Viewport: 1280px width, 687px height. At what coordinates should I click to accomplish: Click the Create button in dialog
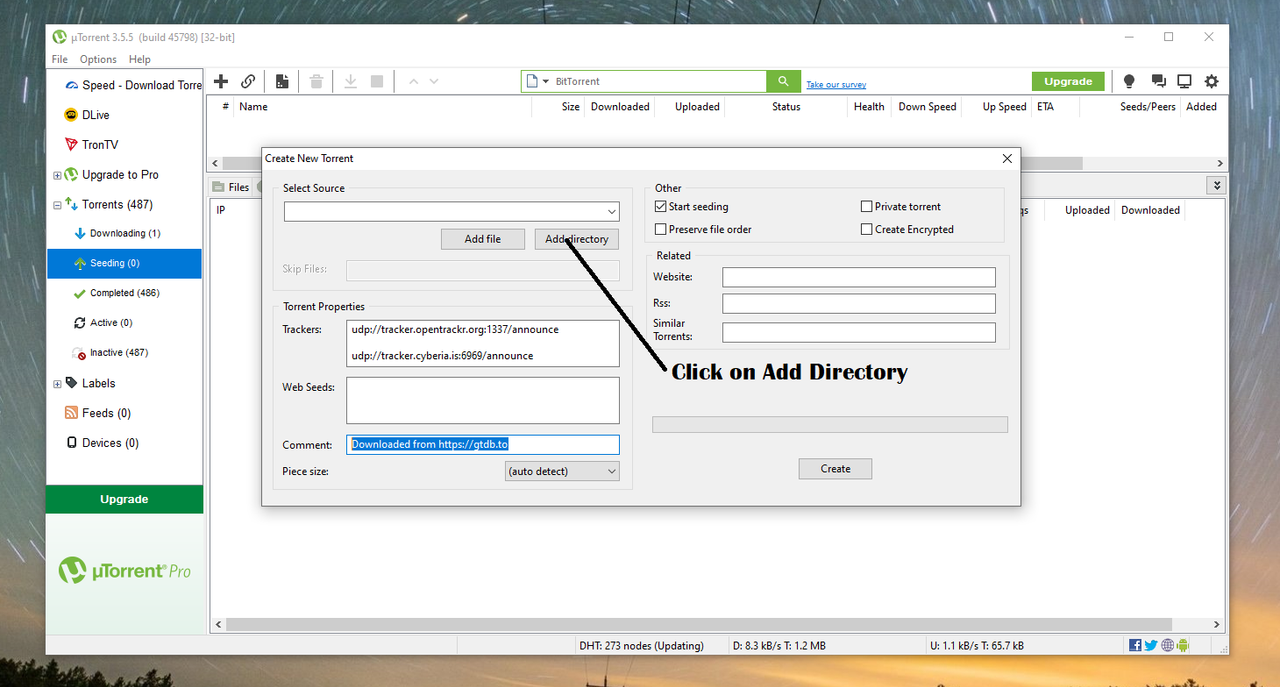click(836, 468)
